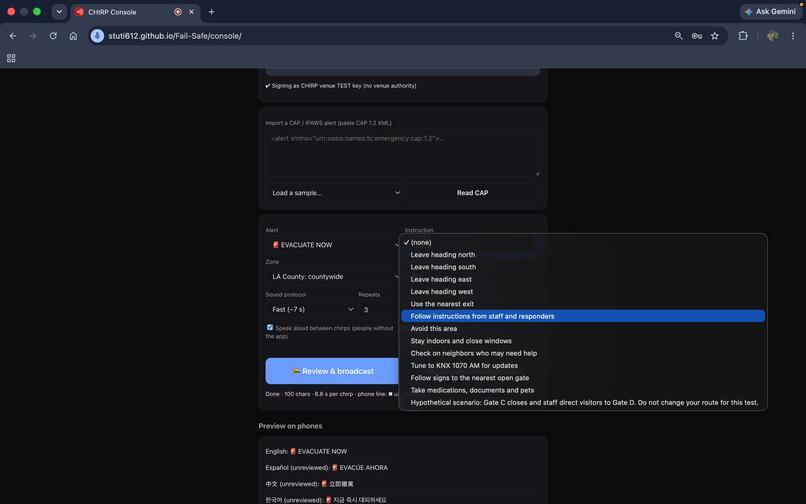Viewport: 806px width, 504px height.
Task: Toggle Speak aloud between chirps checkbox
Action: click(270, 328)
